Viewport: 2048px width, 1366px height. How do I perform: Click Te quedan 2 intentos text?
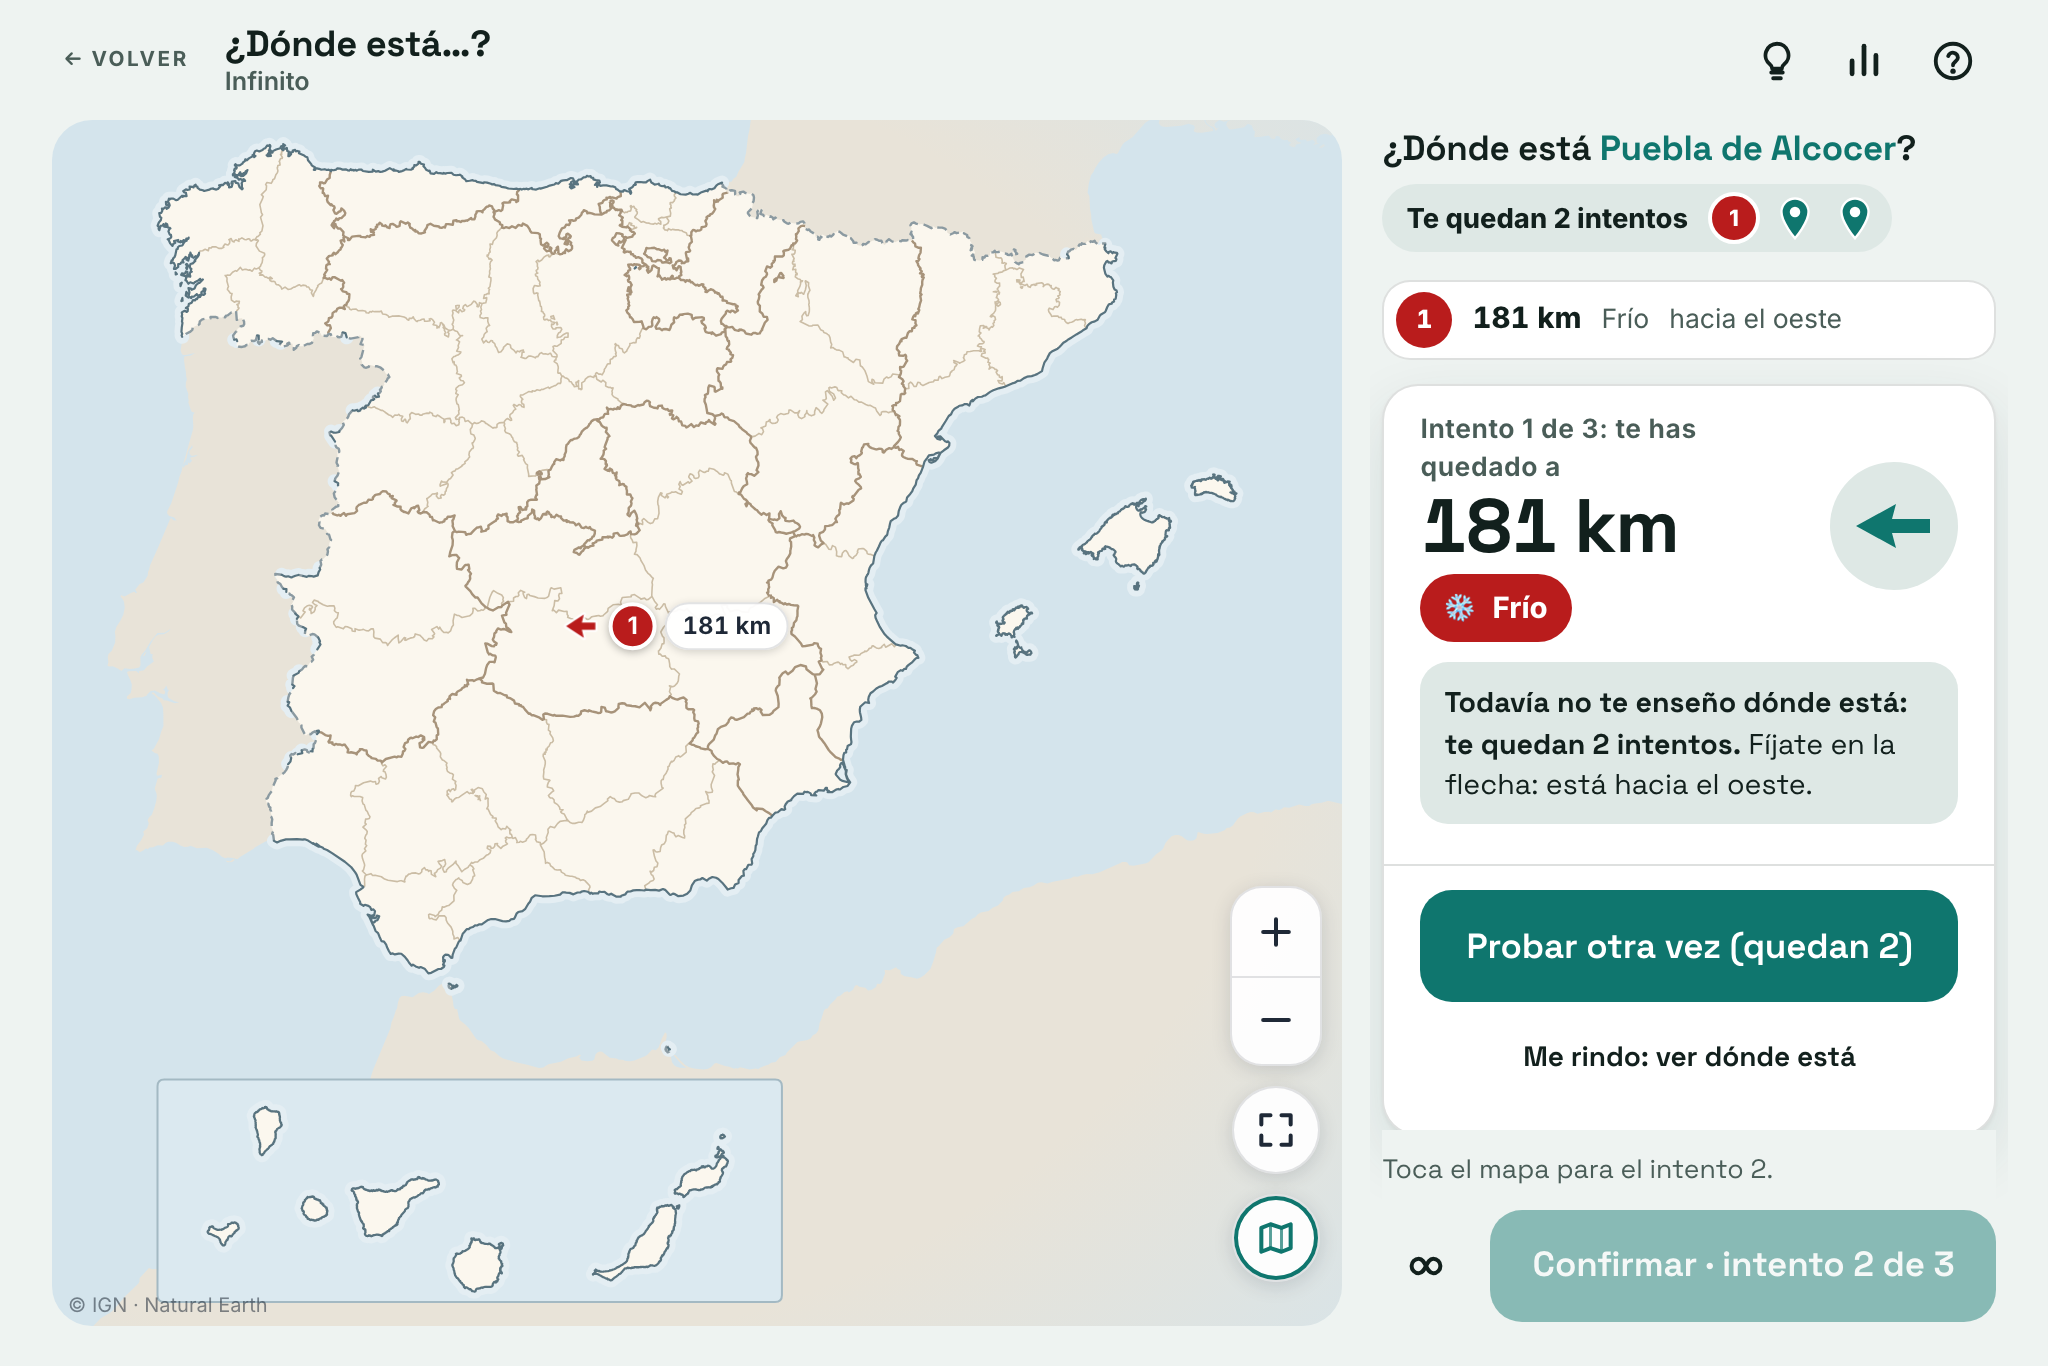[x=1547, y=219]
